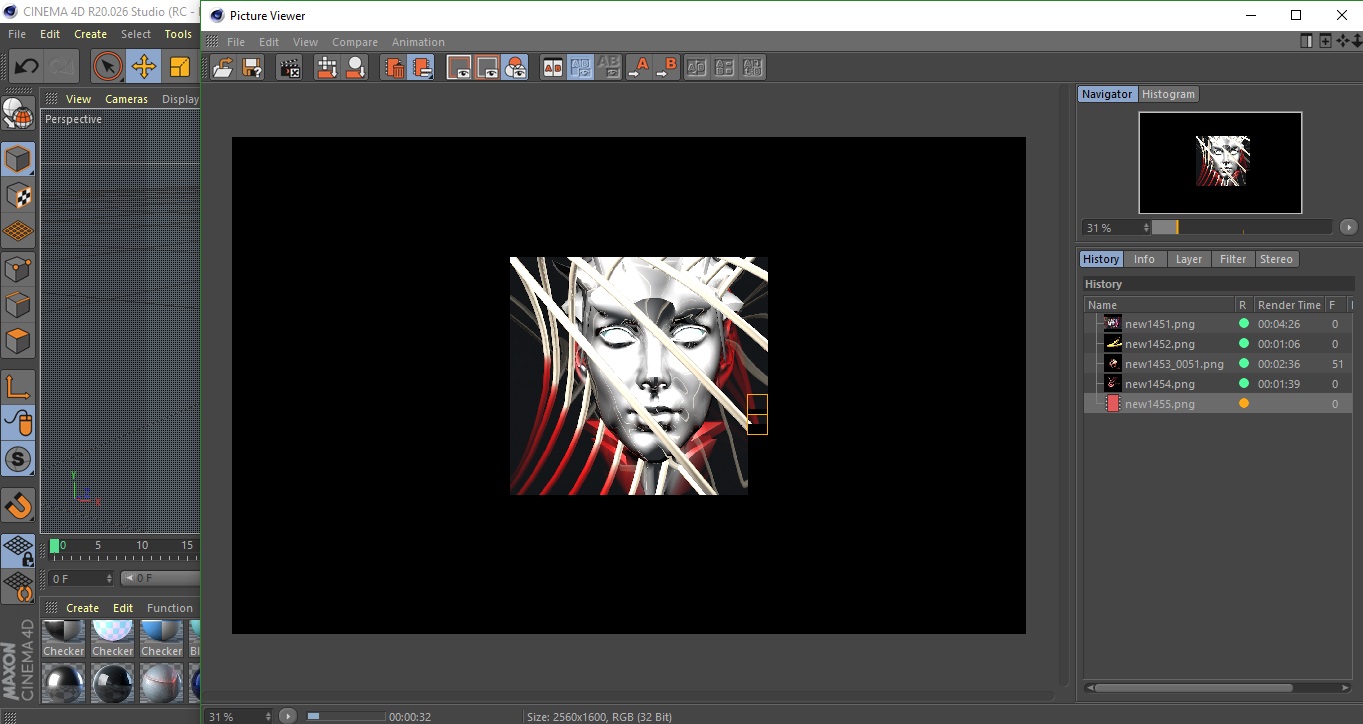
Task: Click the arrow button beside the Navigator zoom slider
Action: (1348, 228)
